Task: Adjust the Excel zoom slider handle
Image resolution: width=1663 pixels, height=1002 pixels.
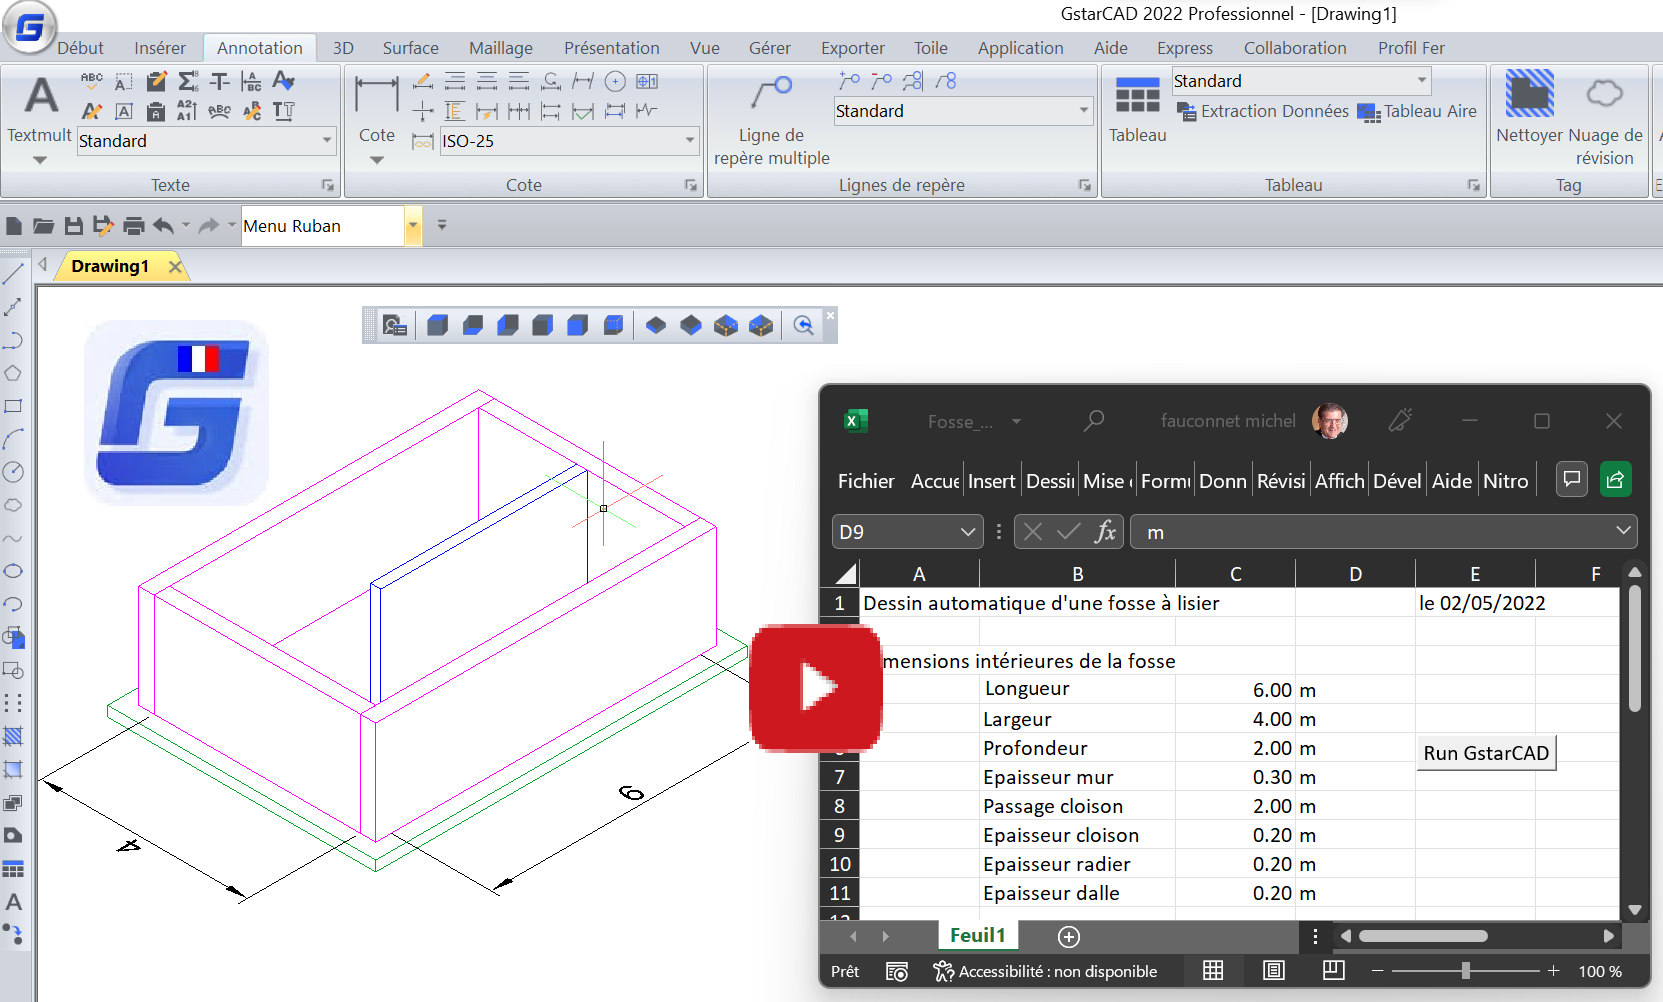Action: click(1465, 971)
